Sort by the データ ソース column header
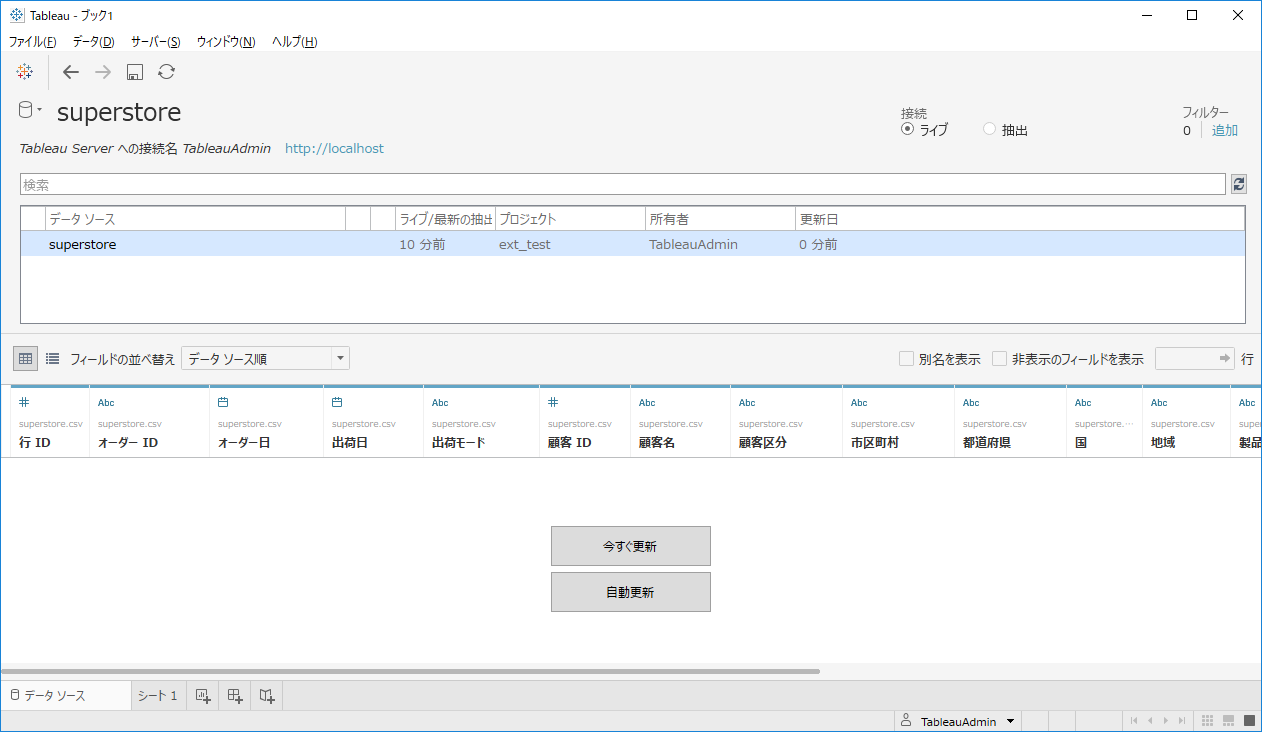 [x=195, y=219]
